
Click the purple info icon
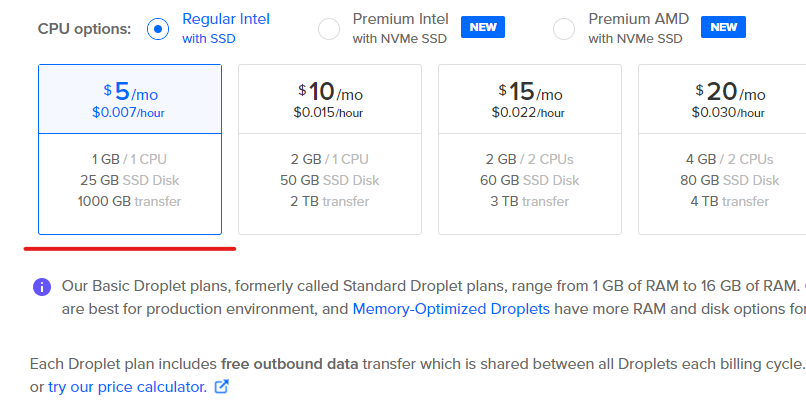[42, 286]
